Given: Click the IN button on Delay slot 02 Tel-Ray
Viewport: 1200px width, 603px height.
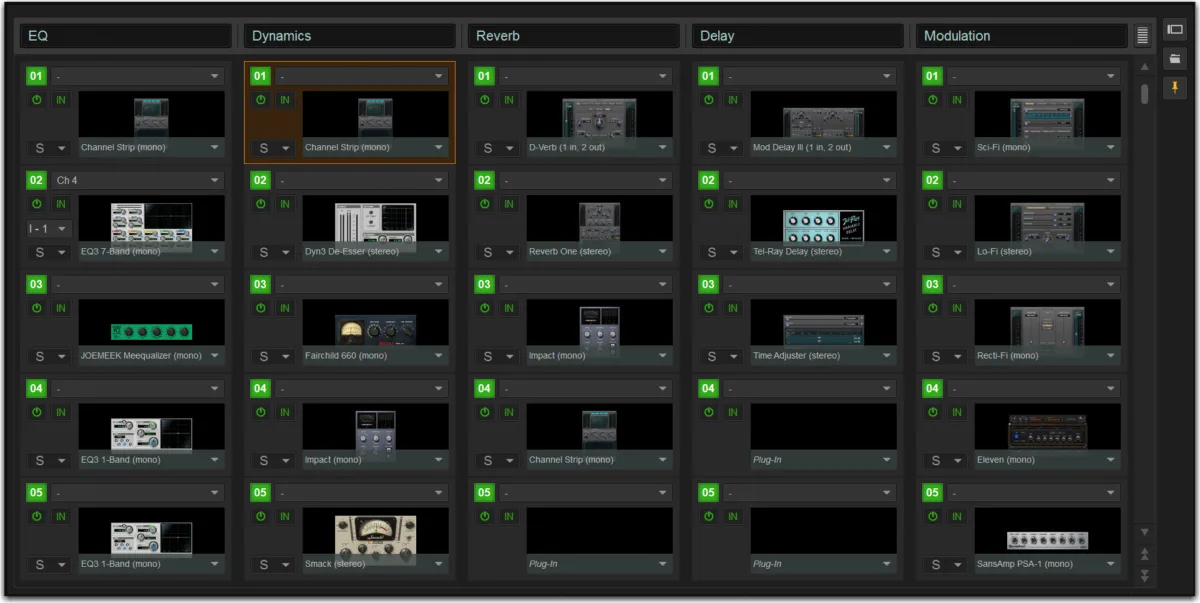Looking at the screenshot, I should pos(733,204).
